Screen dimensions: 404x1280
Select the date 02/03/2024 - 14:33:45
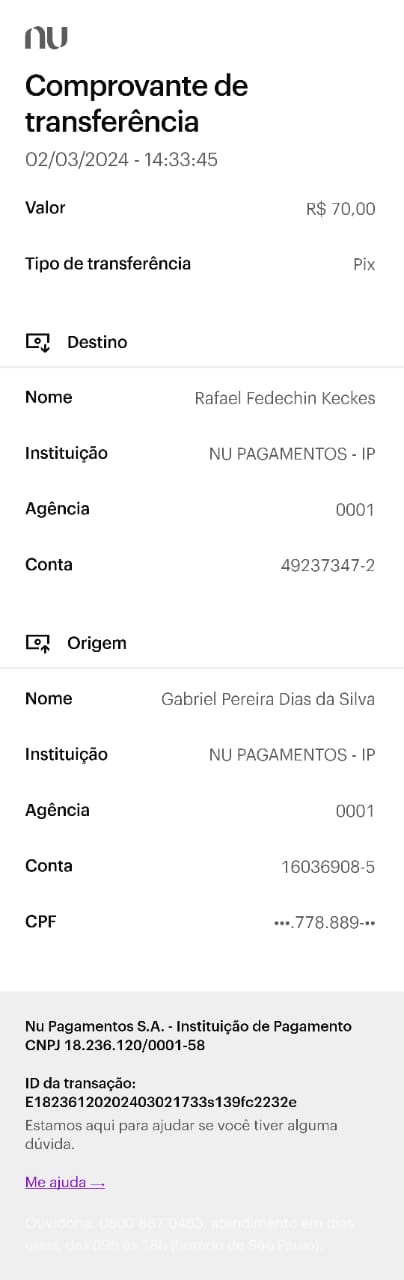[121, 160]
